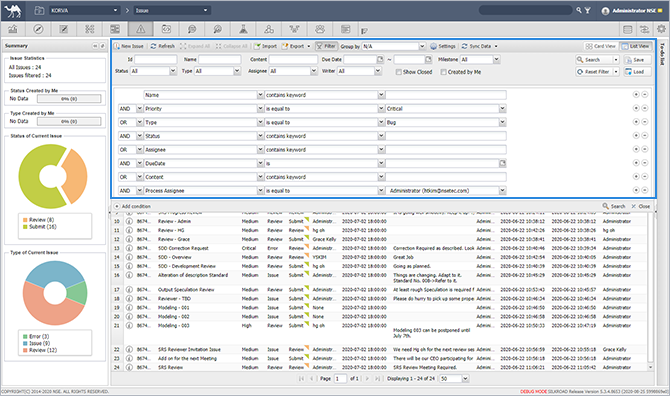
Task: Open the pencil edit module icon
Action: 64,29
